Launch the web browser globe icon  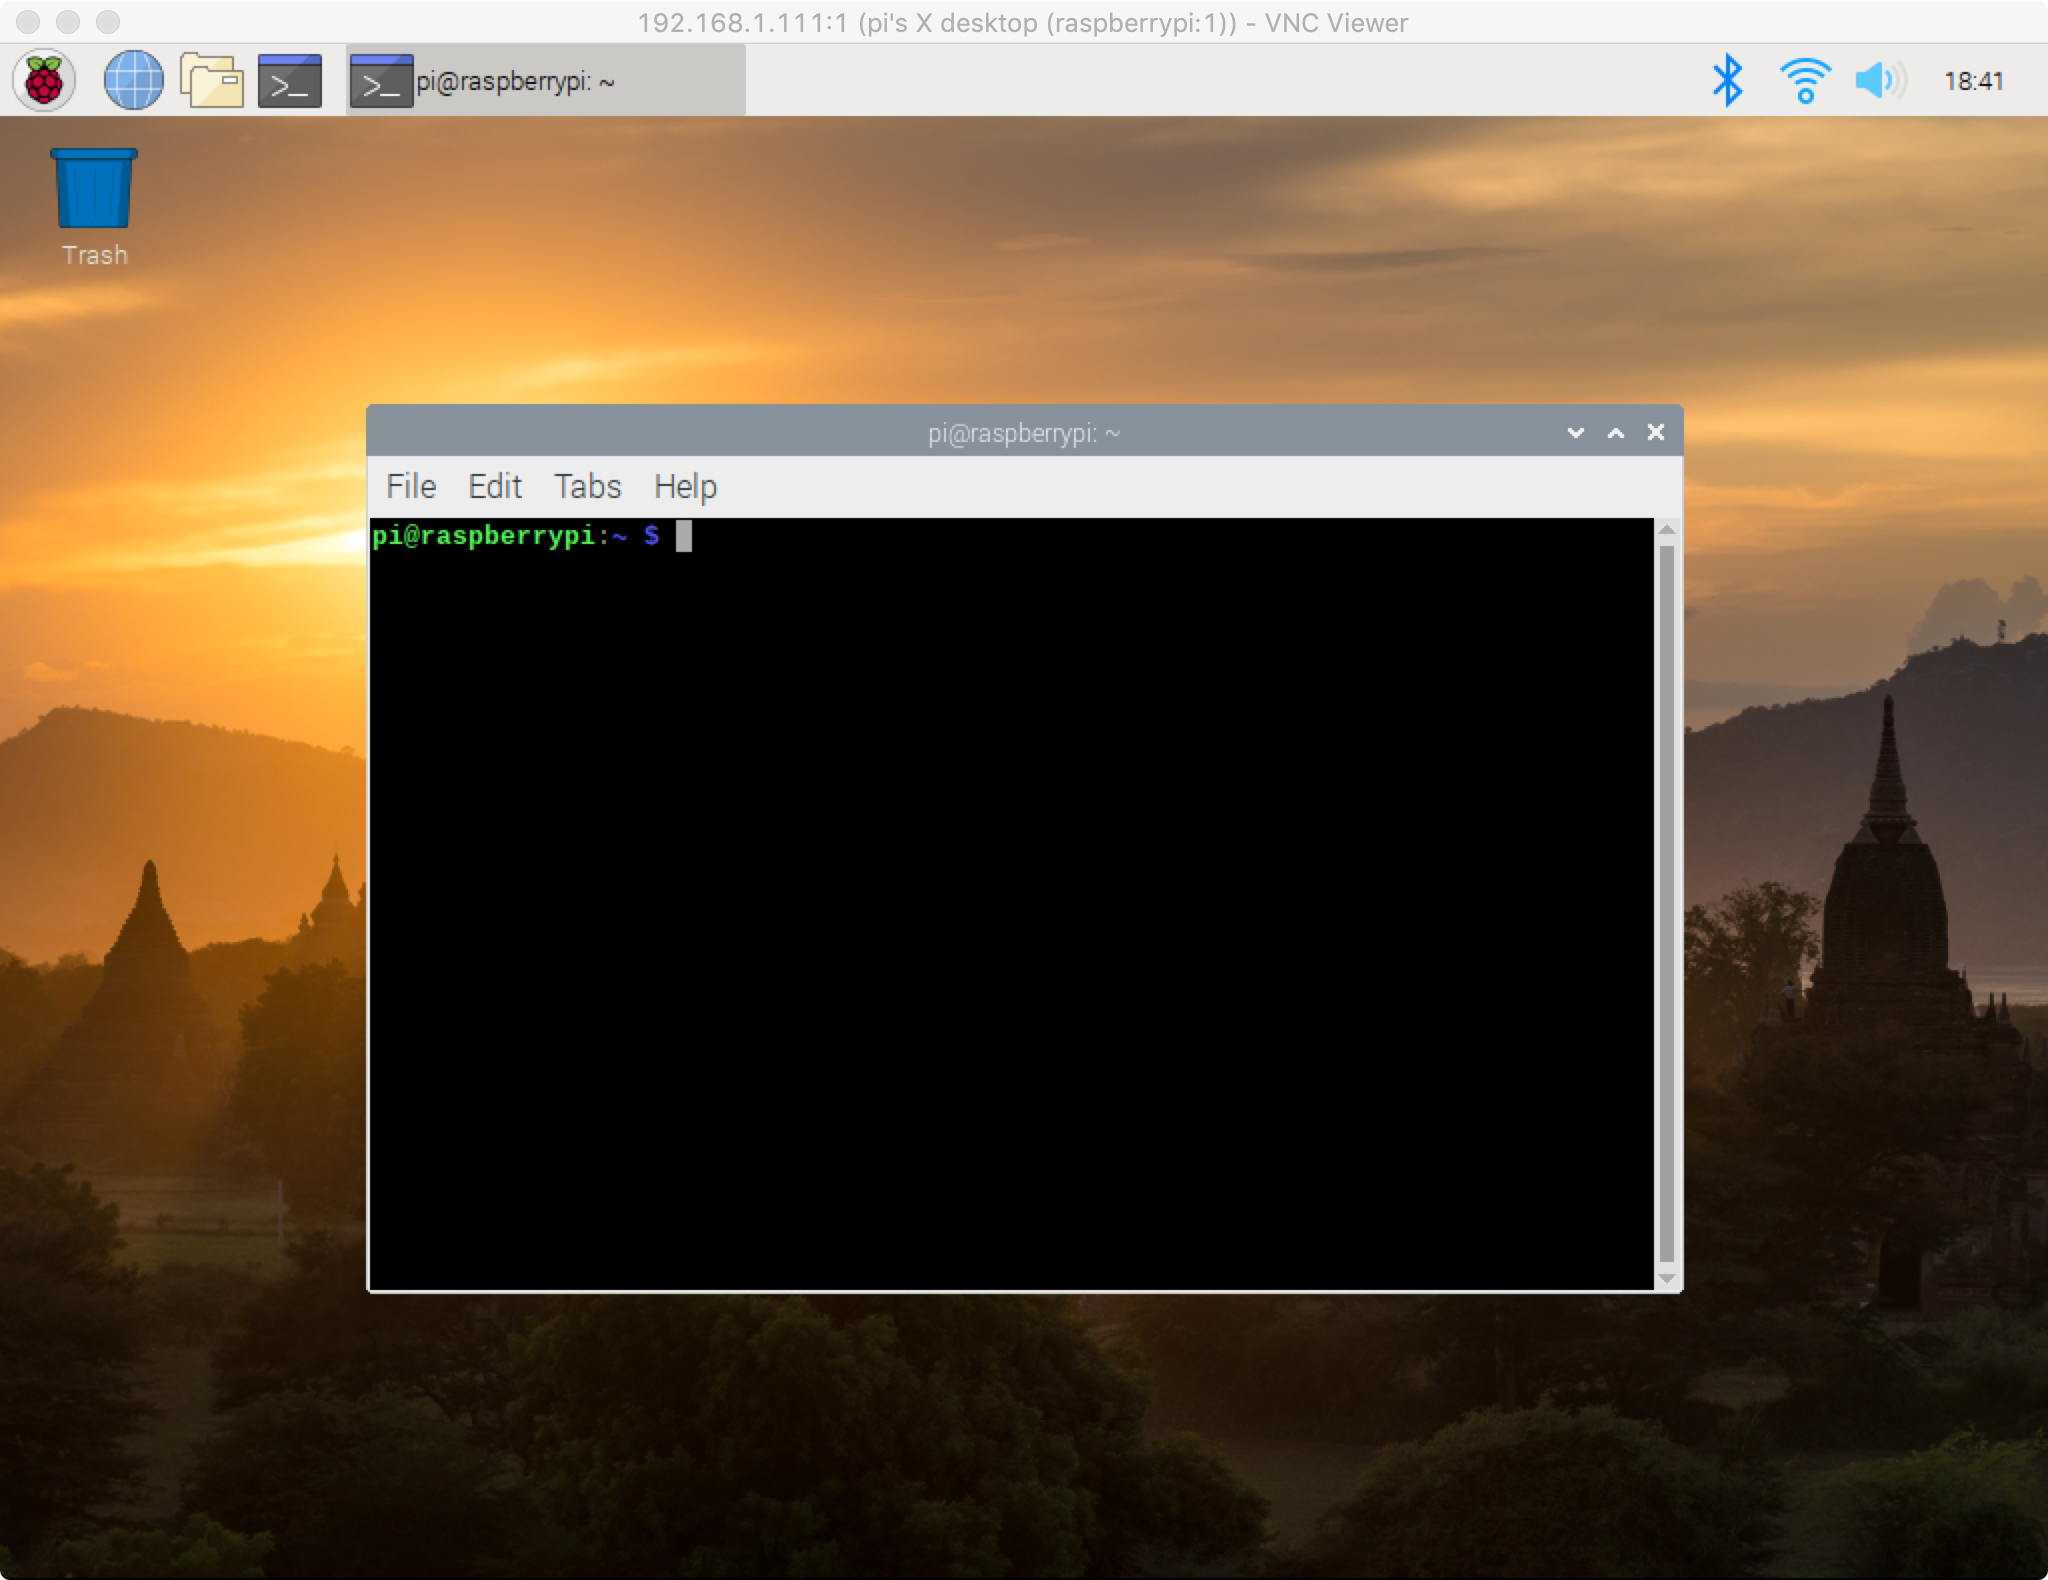[134, 80]
